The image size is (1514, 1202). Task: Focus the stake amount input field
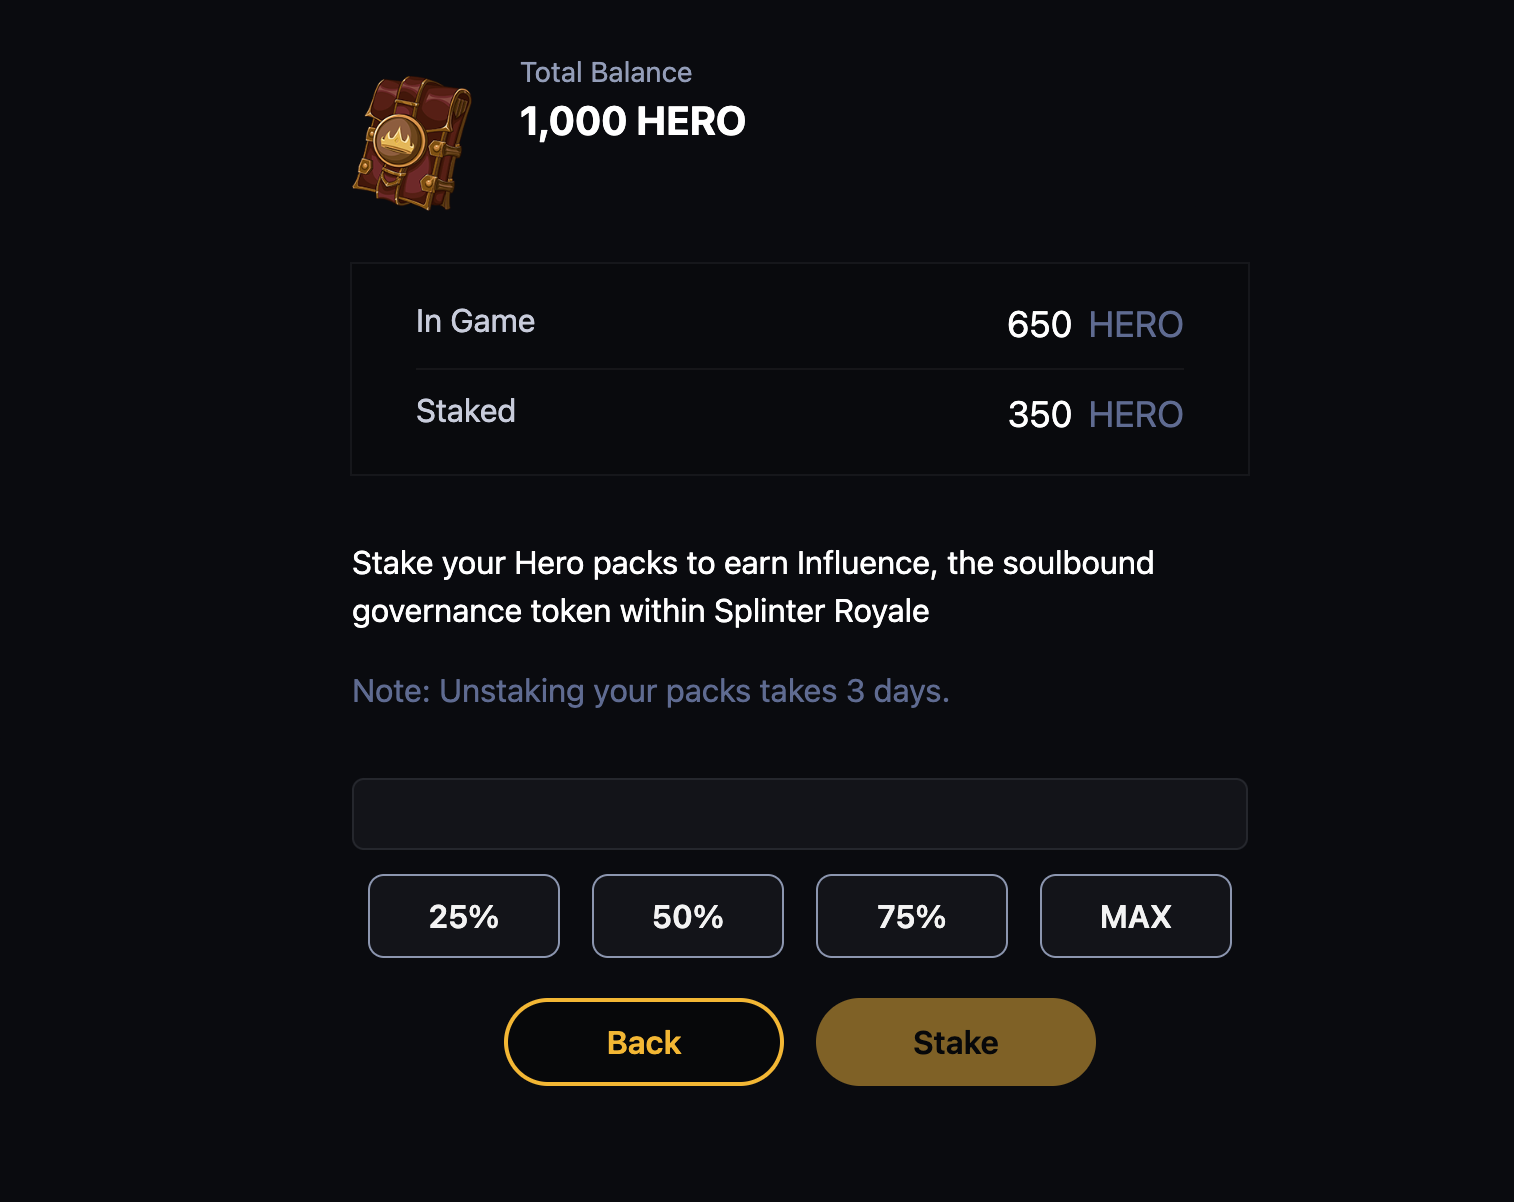800,814
